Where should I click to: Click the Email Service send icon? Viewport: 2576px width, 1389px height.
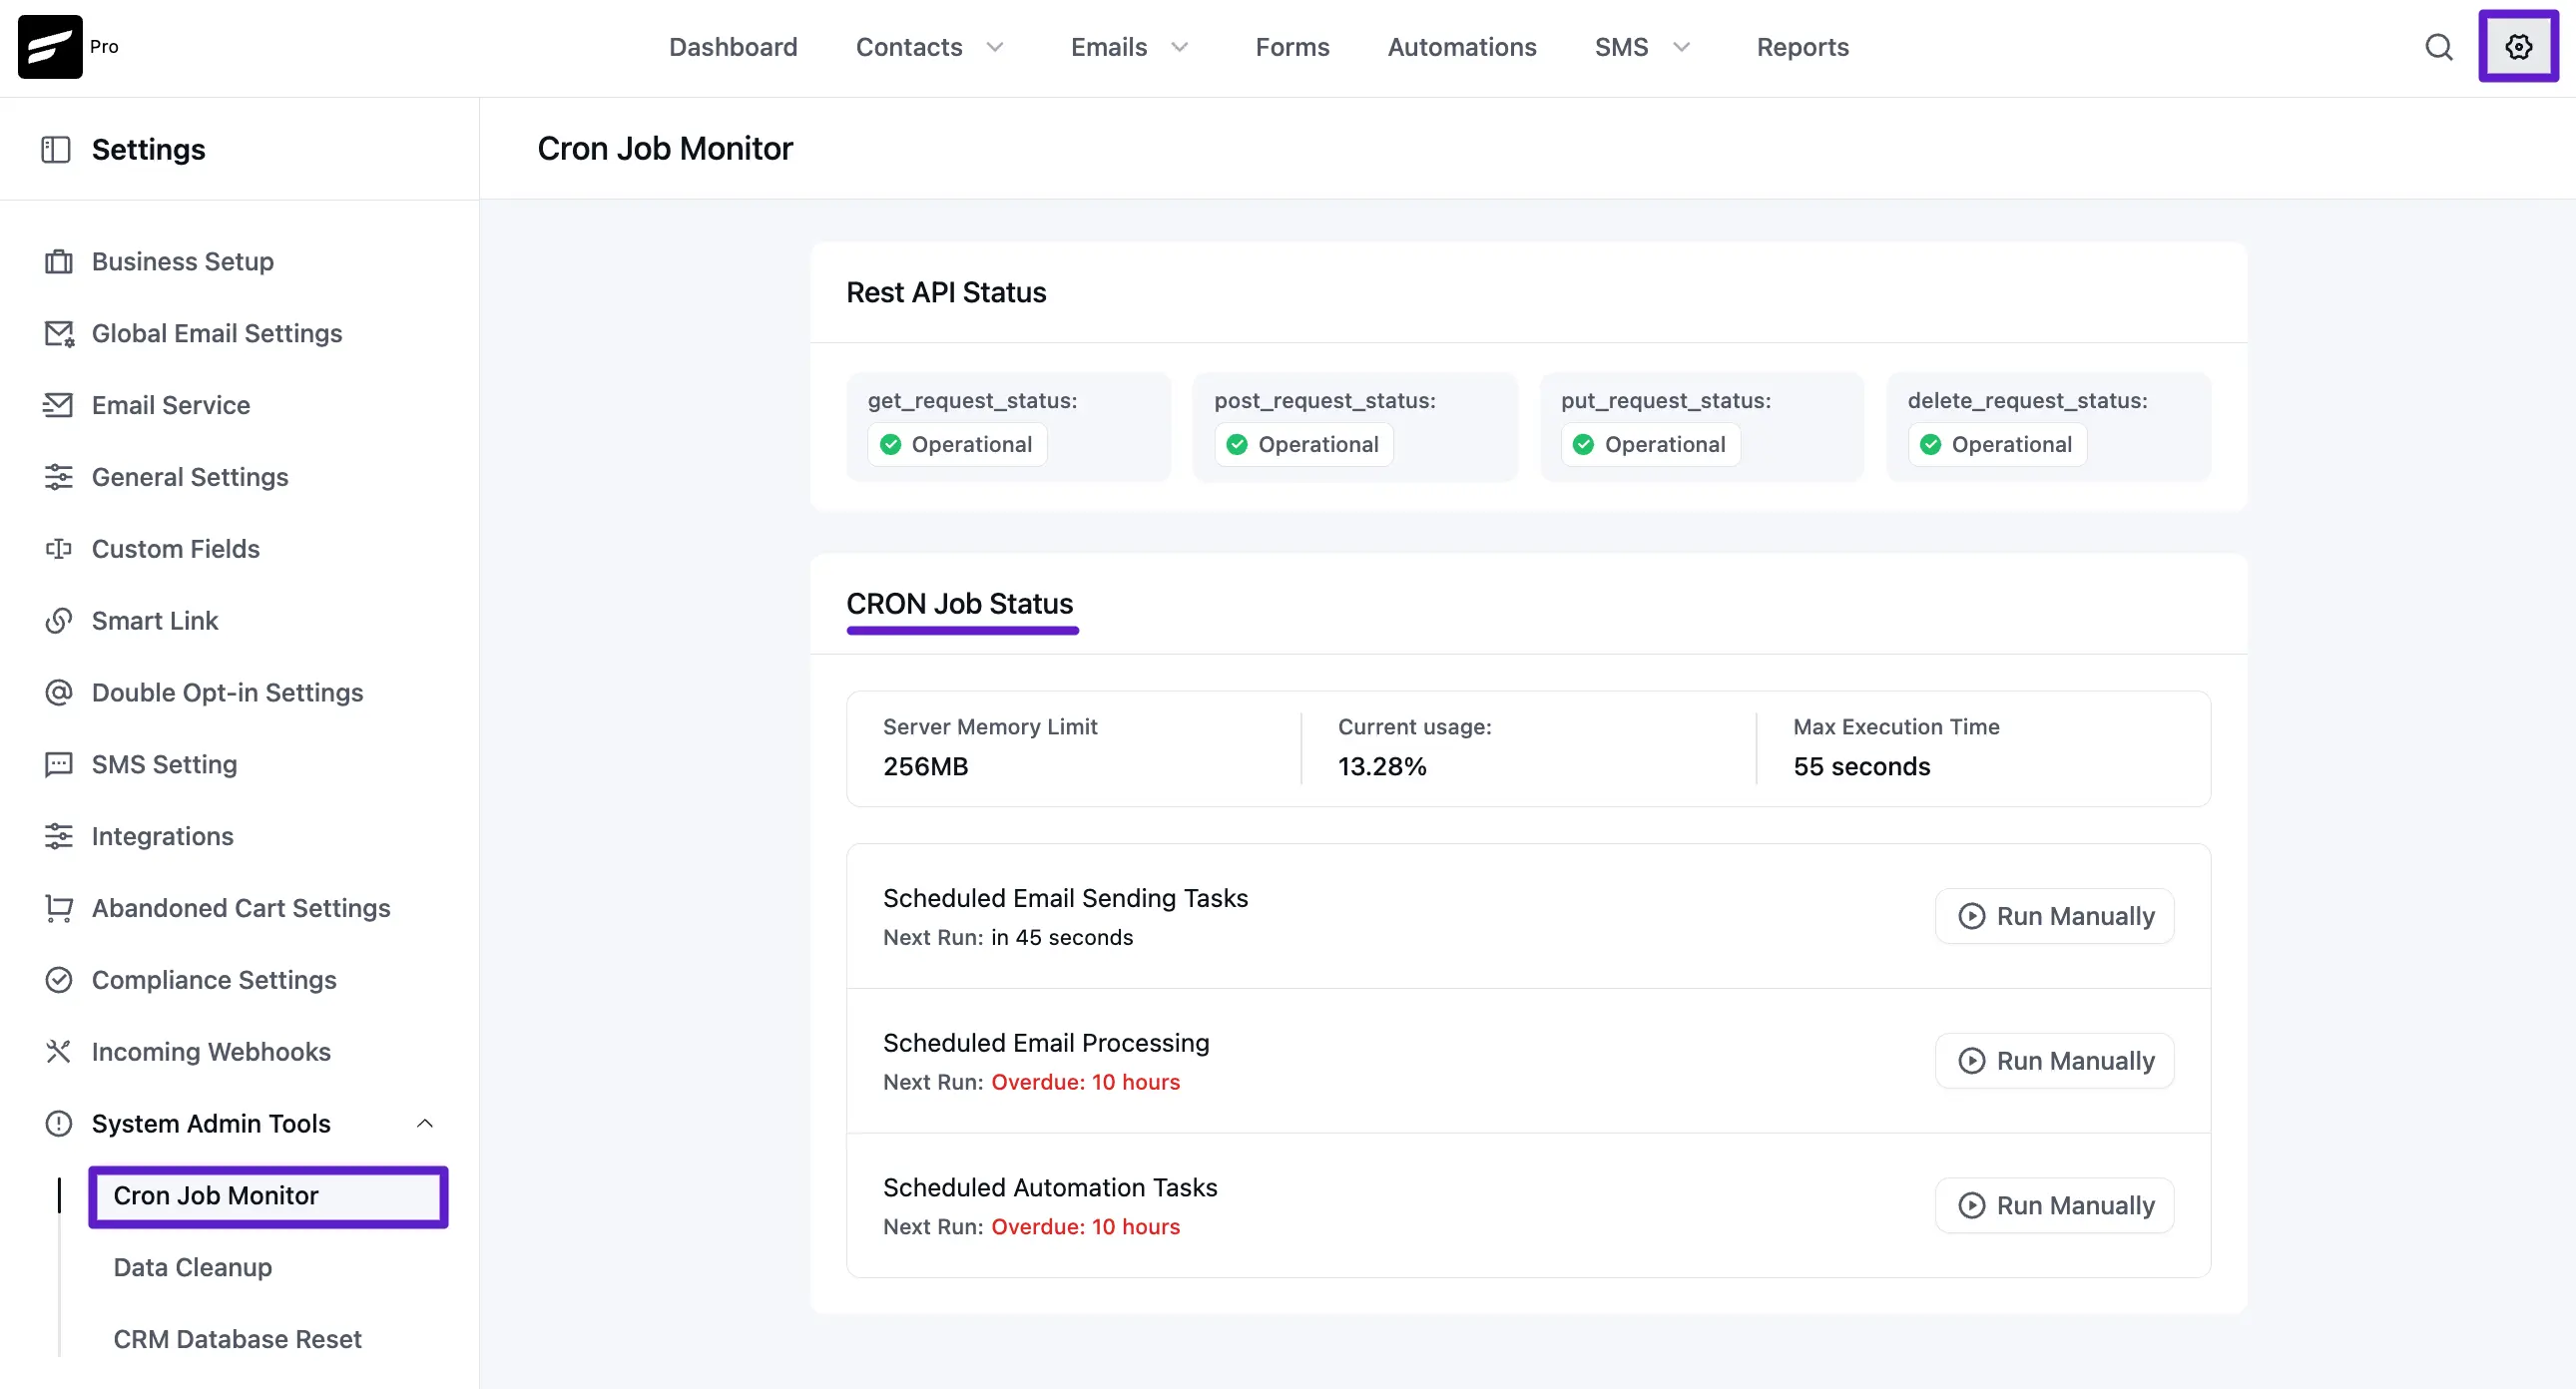(x=58, y=405)
